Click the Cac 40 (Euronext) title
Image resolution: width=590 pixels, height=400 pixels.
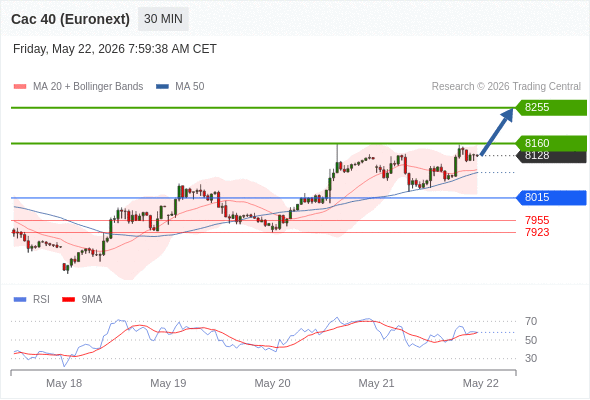[70, 19]
